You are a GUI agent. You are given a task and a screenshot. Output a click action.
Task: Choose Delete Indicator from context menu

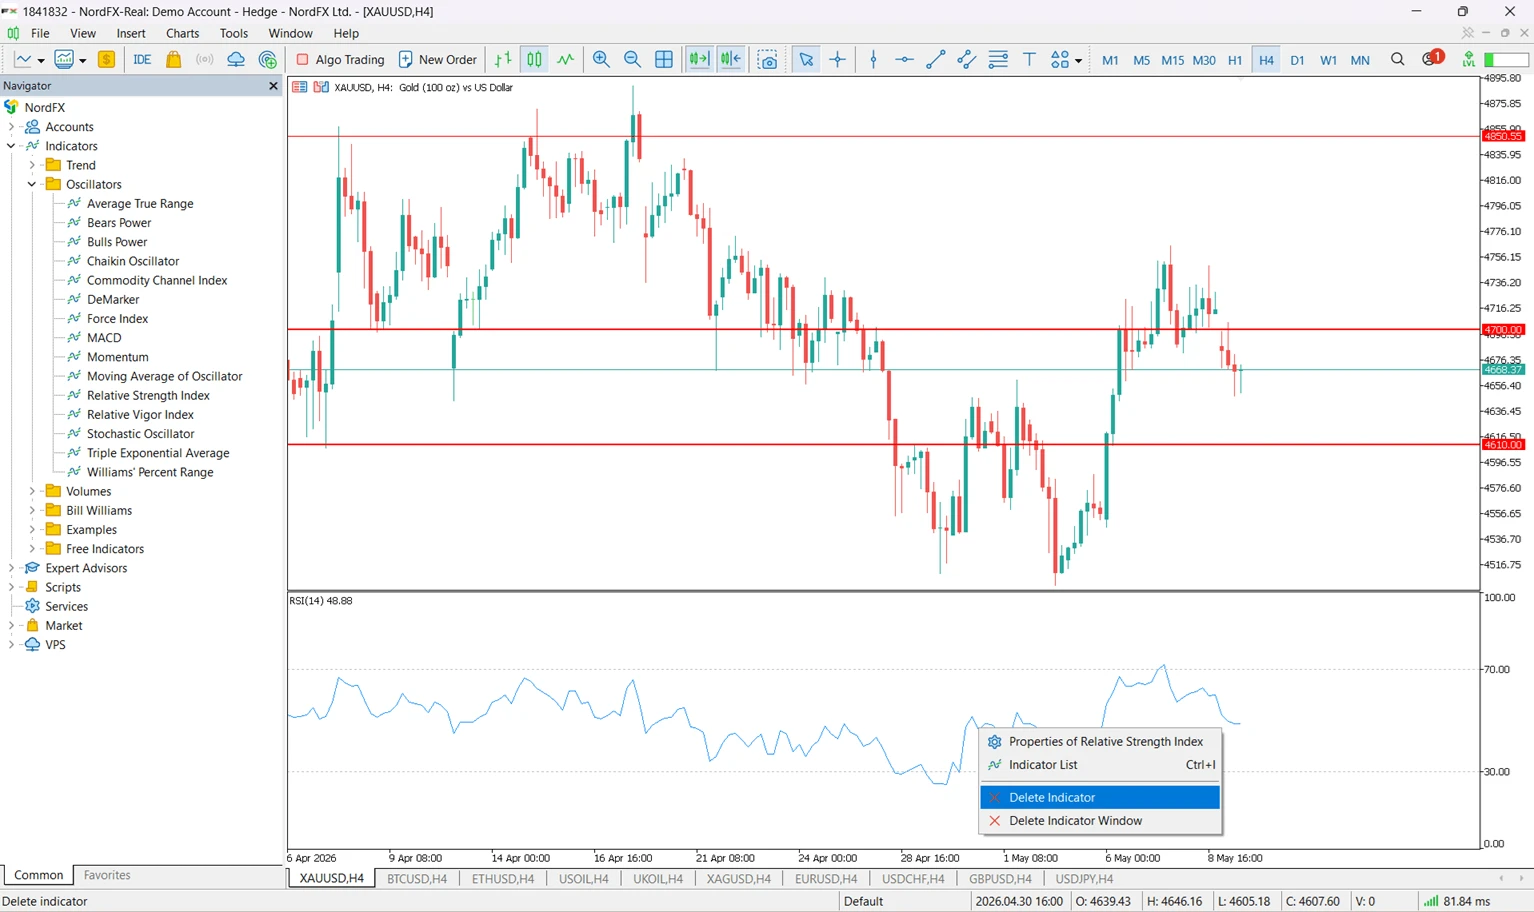1100,797
